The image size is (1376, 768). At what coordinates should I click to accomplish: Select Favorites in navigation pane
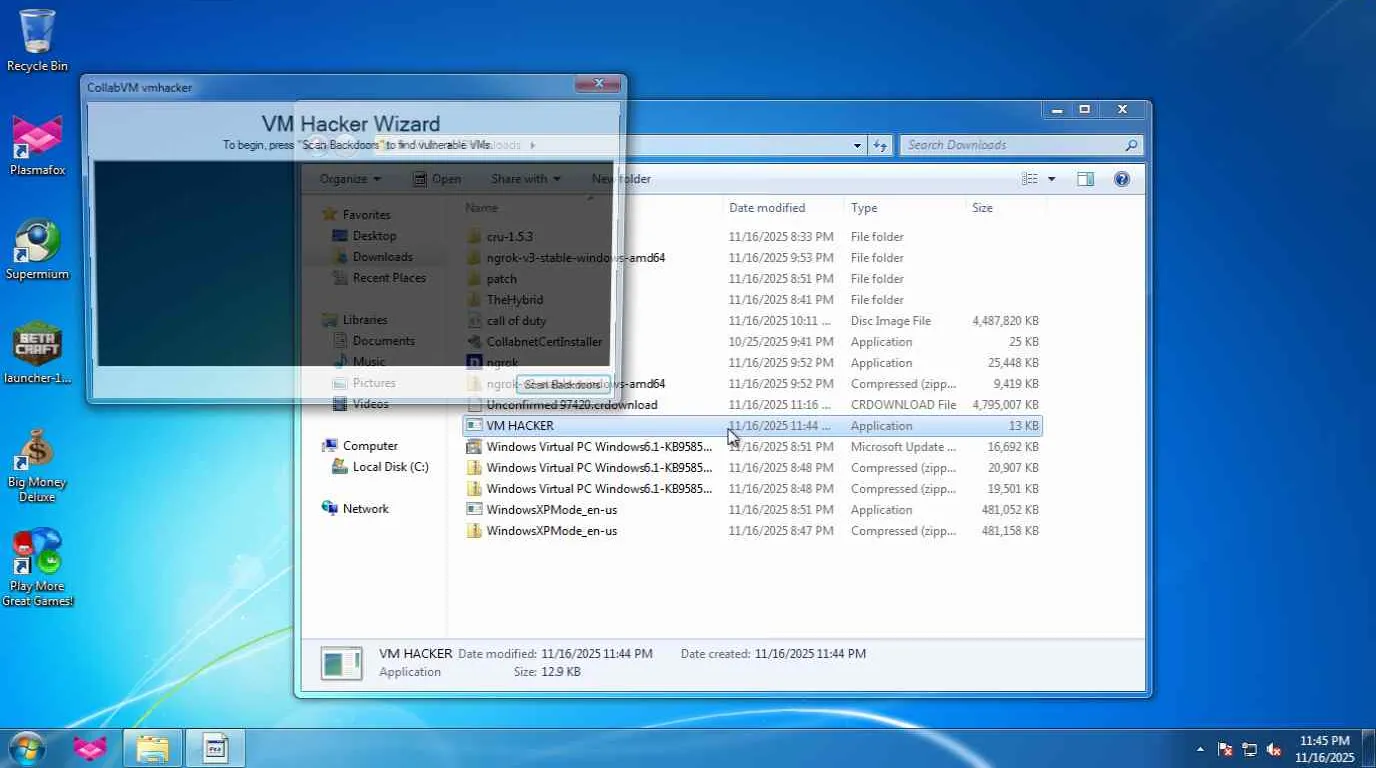click(366, 215)
